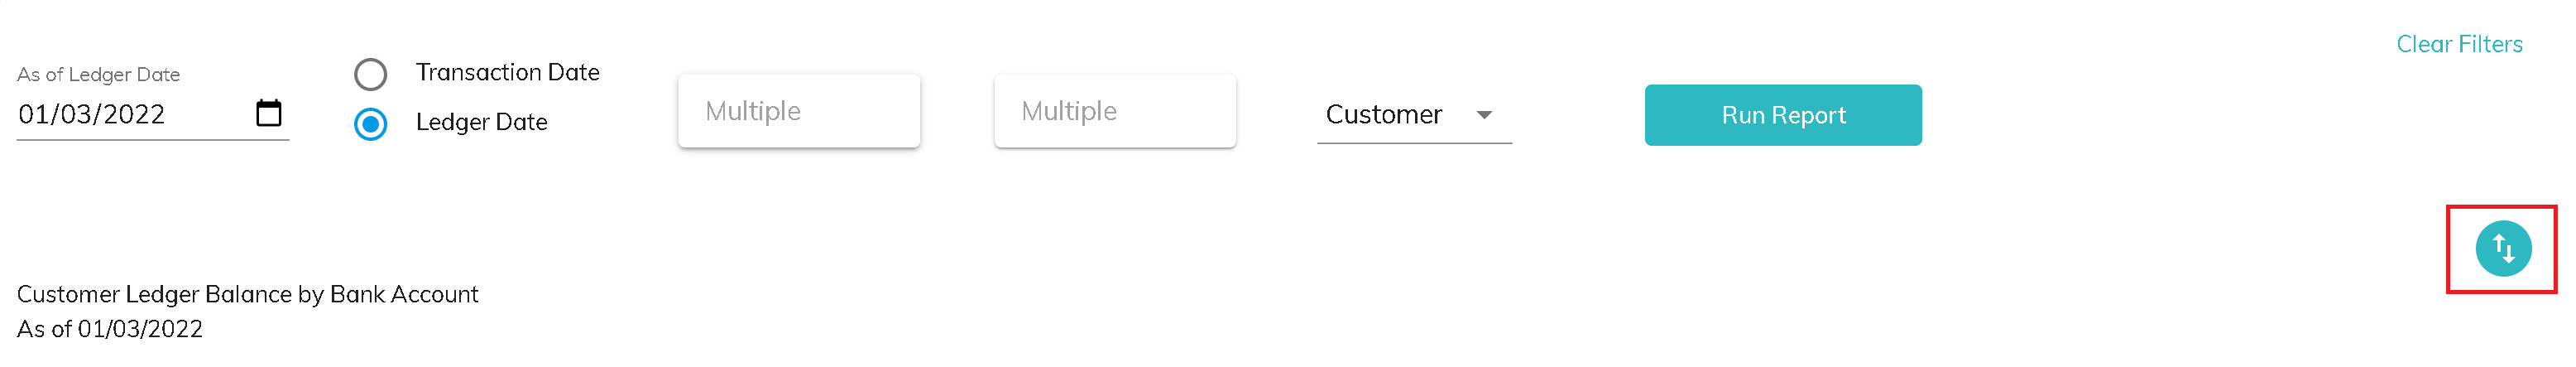The height and width of the screenshot is (367, 2576).
Task: Click the up-down arrows sort button
Action: 2502,248
